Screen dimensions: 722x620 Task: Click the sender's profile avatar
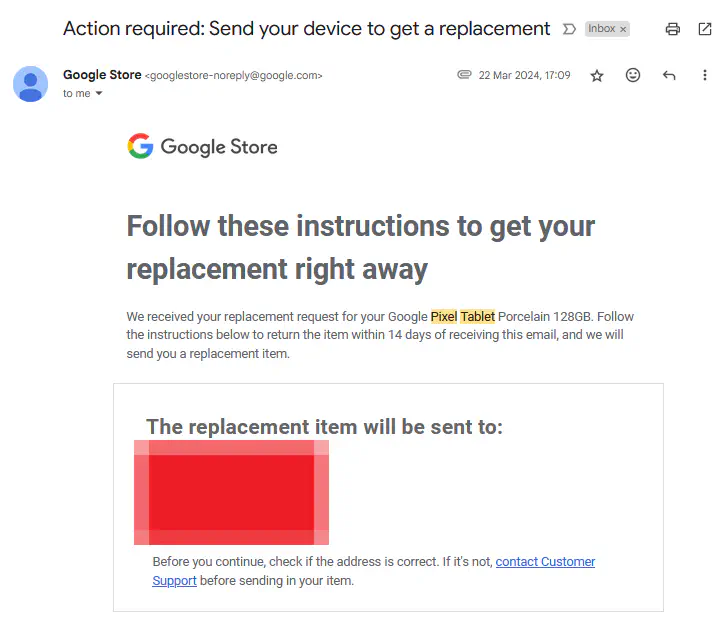tap(31, 83)
